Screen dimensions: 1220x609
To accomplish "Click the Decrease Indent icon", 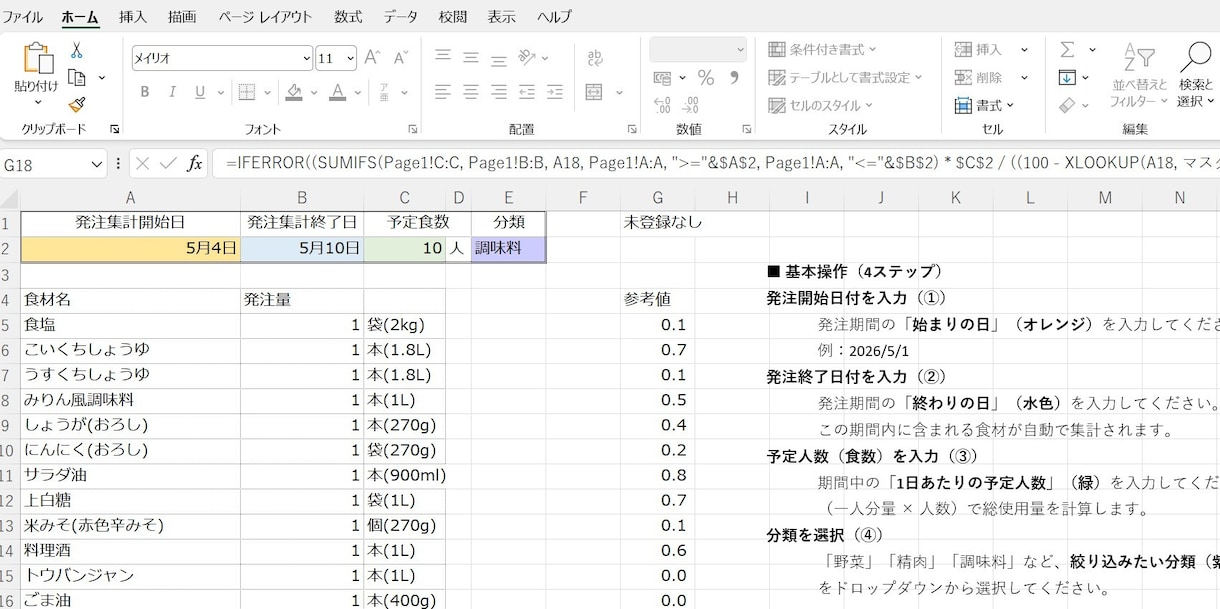I will point(527,92).
